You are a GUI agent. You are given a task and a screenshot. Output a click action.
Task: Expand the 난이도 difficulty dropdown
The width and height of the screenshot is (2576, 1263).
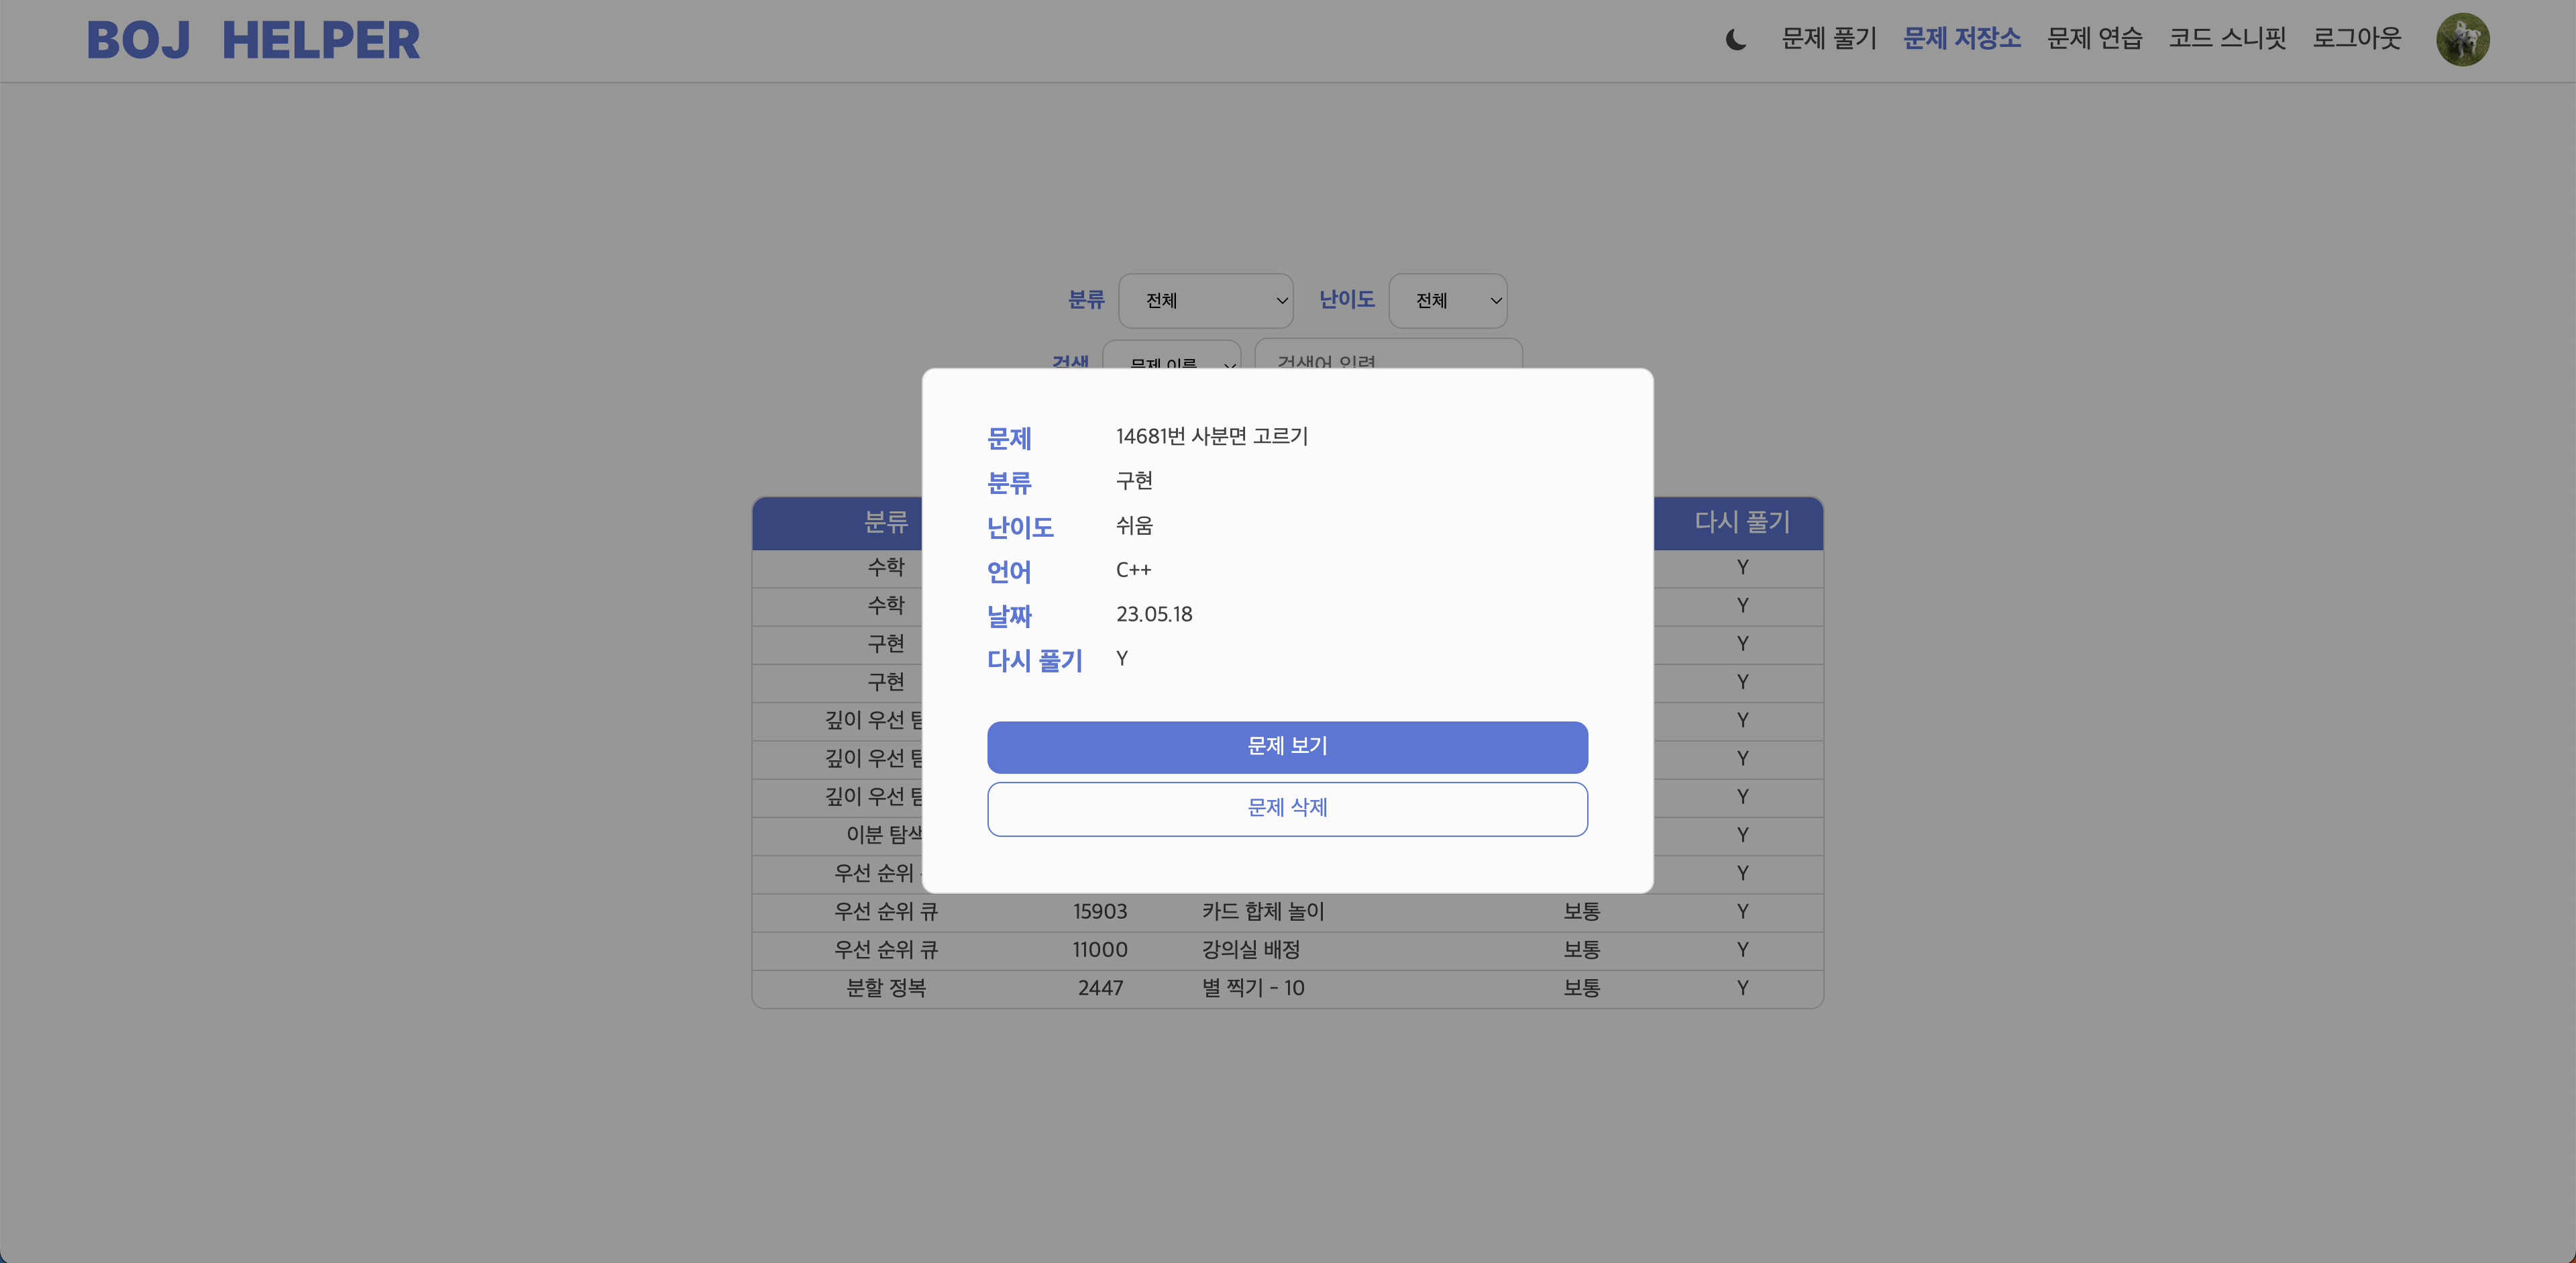[1447, 300]
